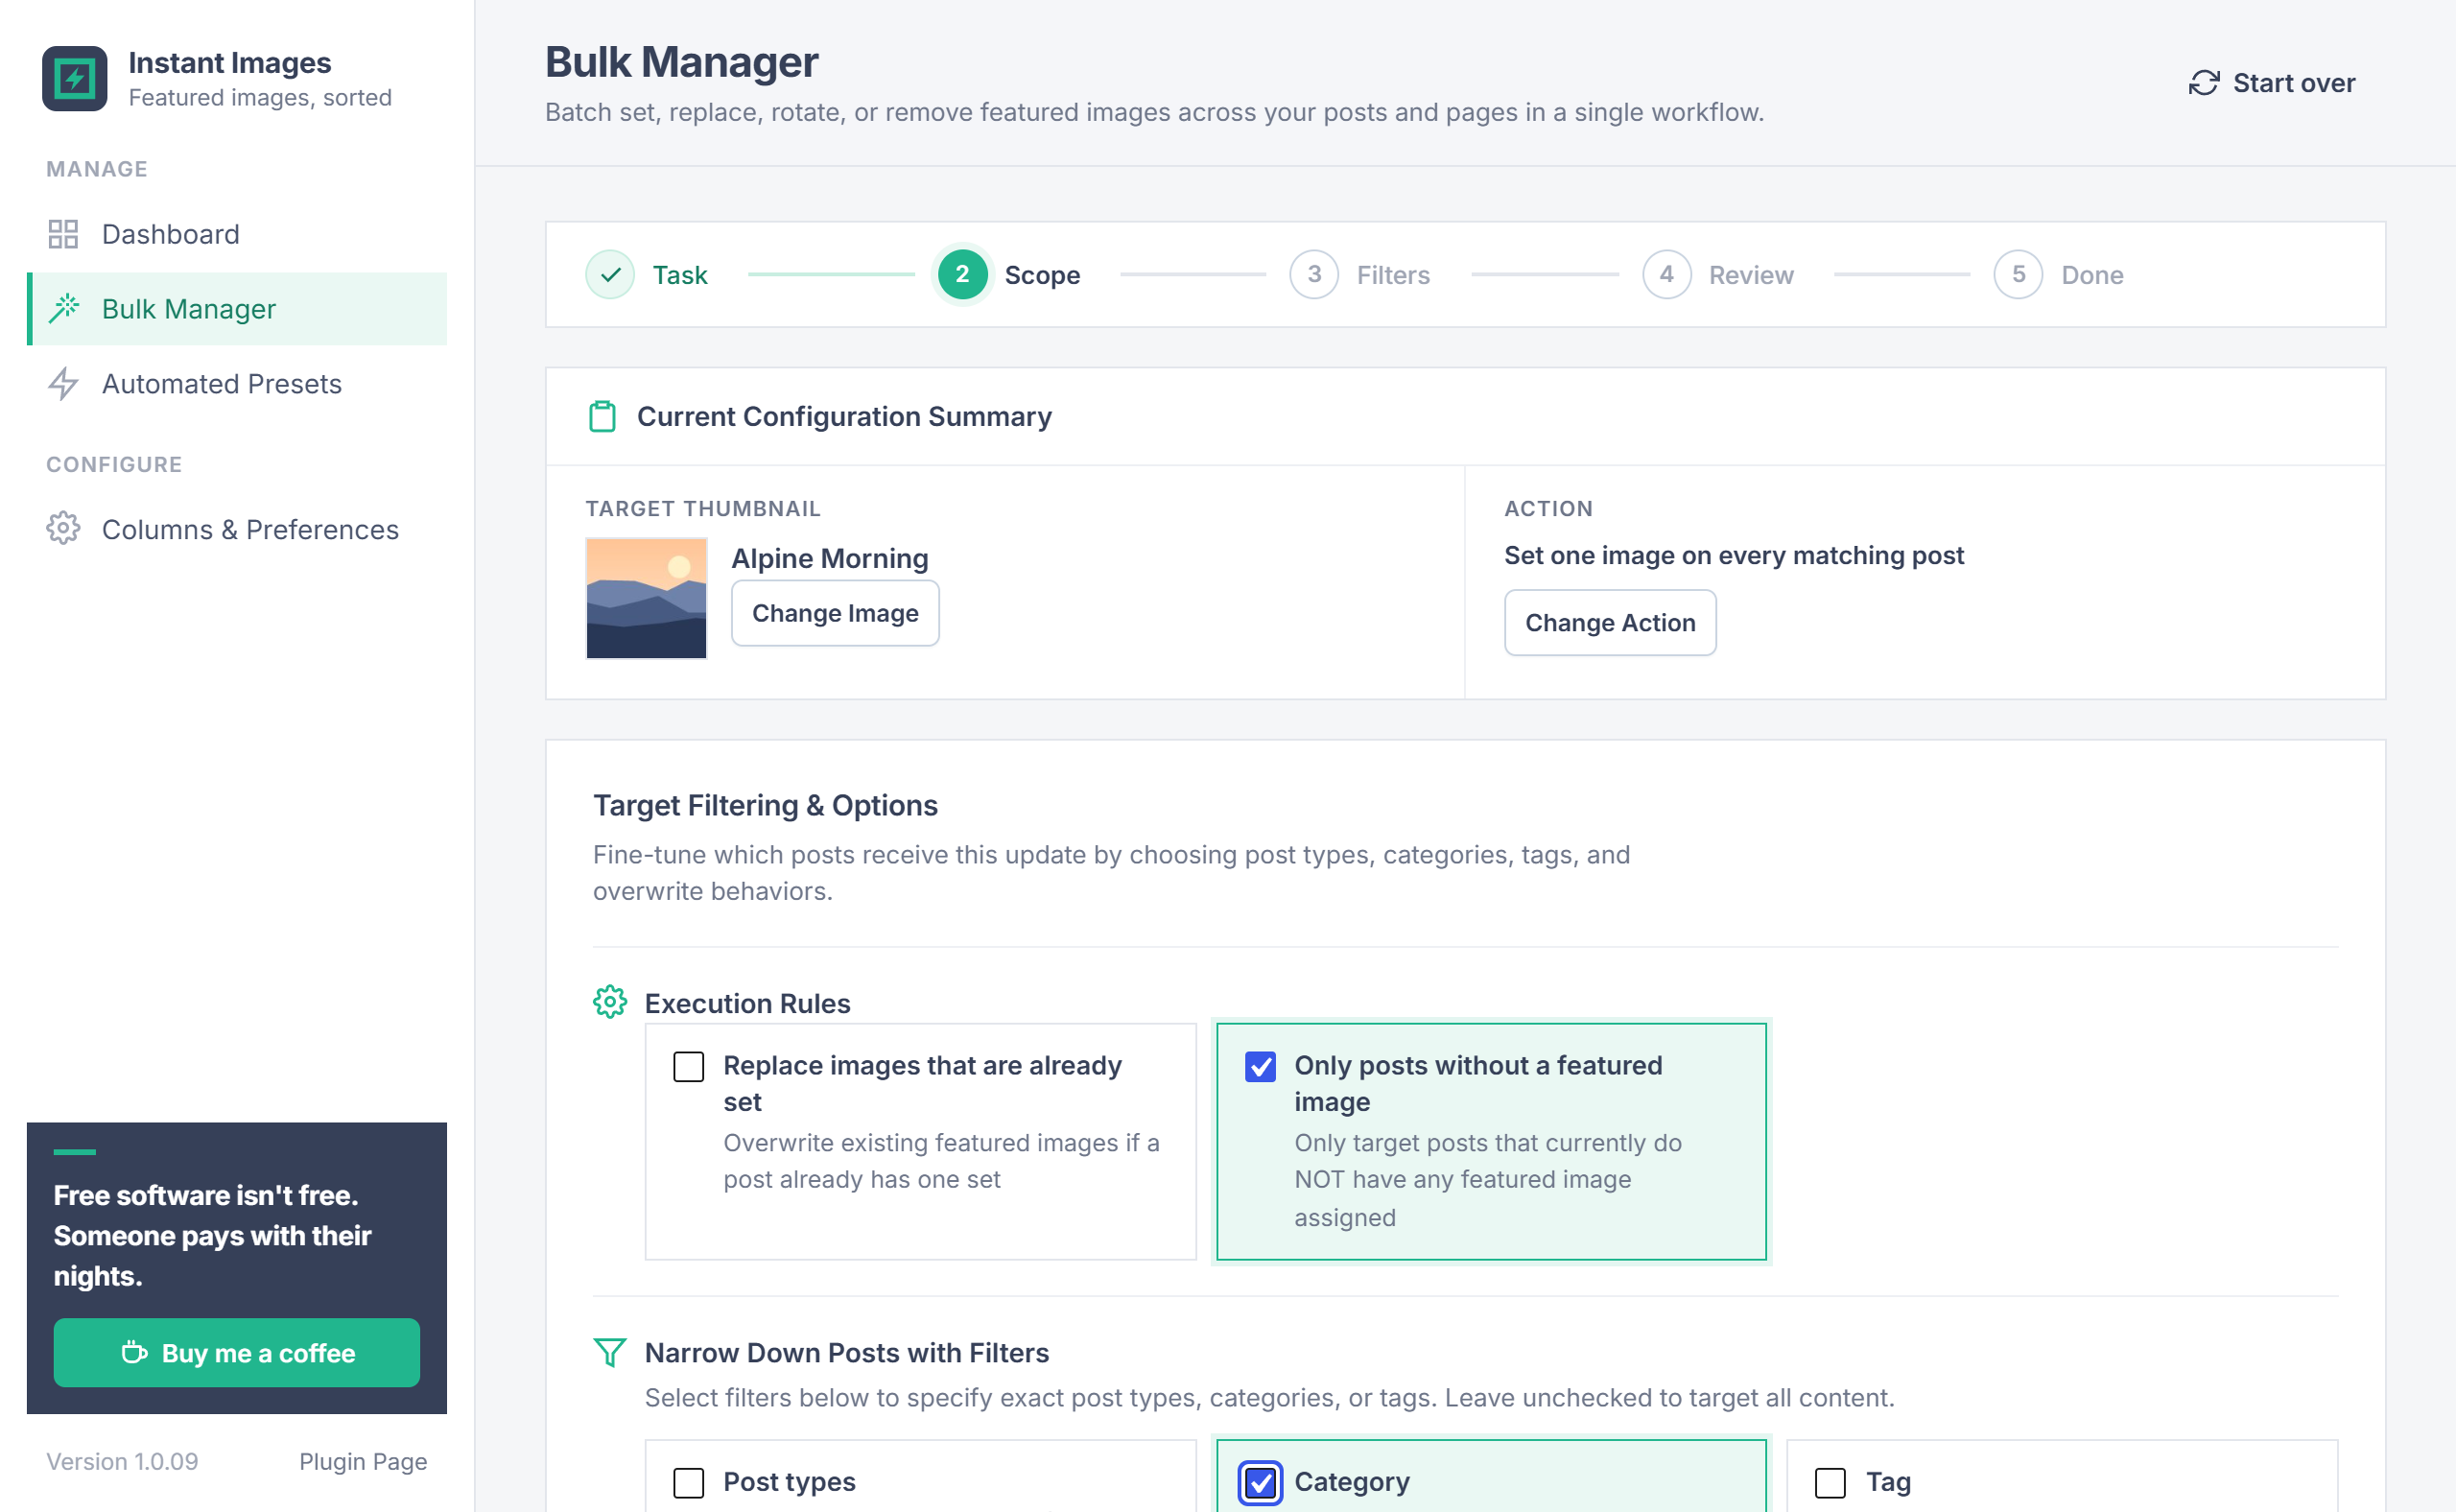Click Buy me a coffee button
This screenshot has width=2456, height=1512.
[237, 1353]
